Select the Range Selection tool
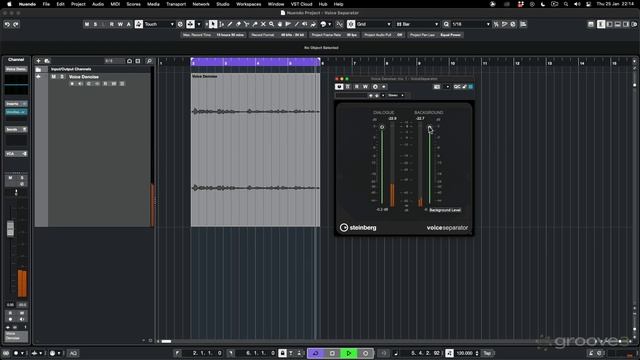 coord(222,24)
